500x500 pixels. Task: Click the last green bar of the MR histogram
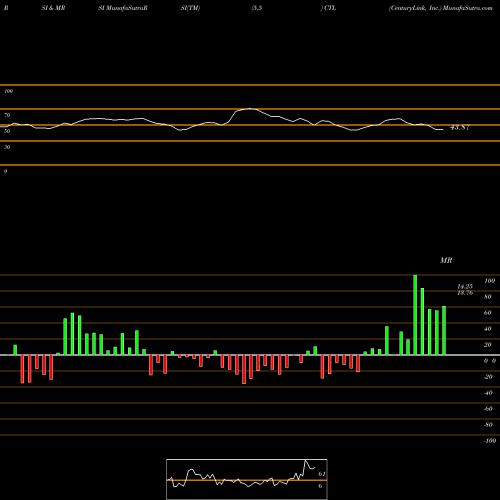(444, 331)
